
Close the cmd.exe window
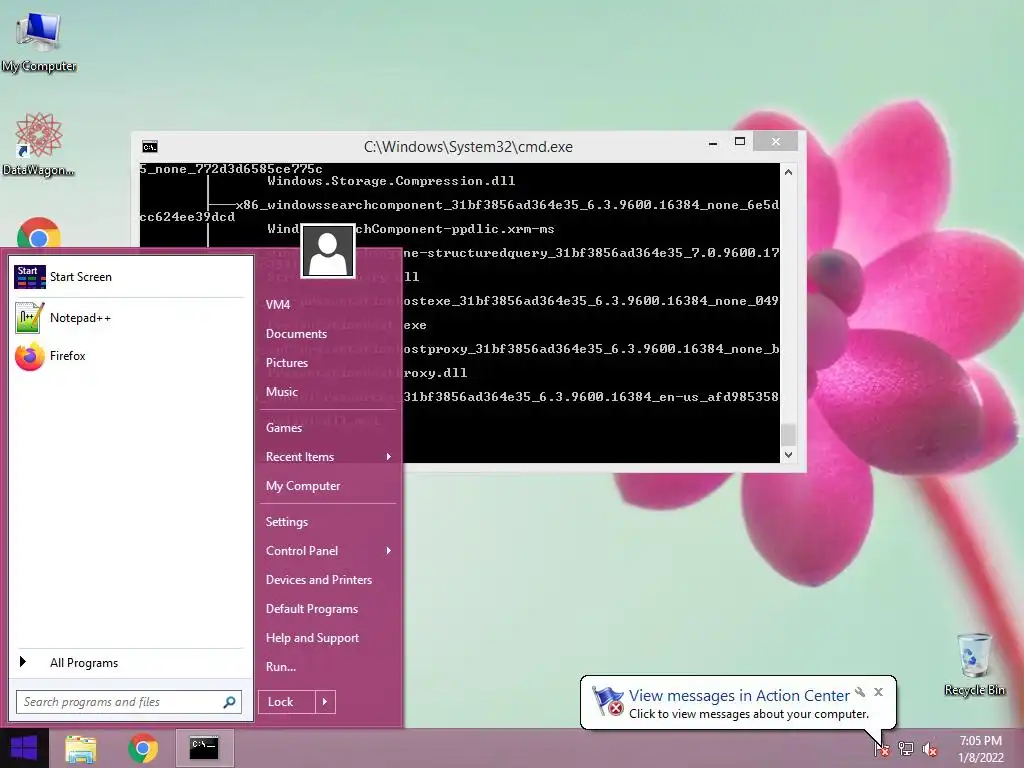pos(775,142)
